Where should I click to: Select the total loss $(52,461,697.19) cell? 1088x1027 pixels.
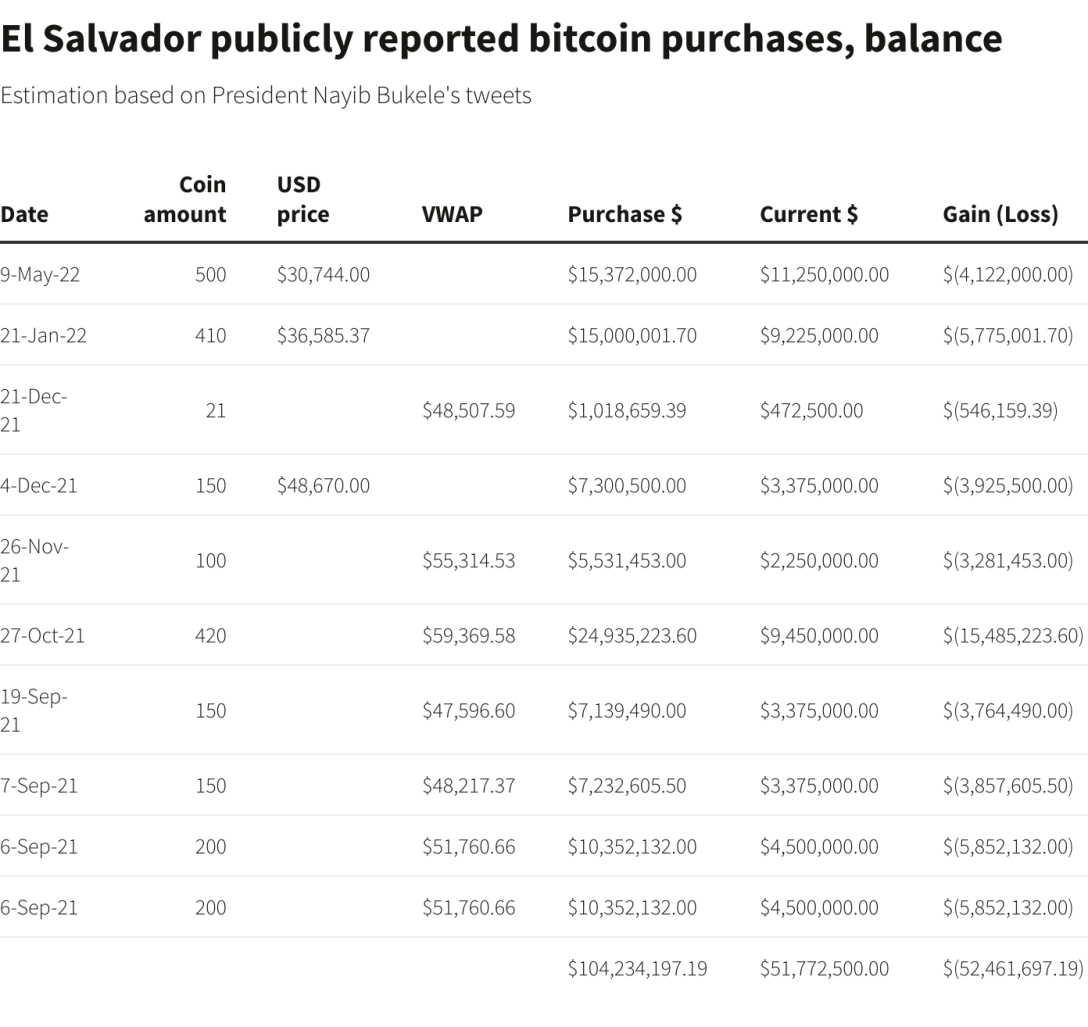[x=1012, y=969]
